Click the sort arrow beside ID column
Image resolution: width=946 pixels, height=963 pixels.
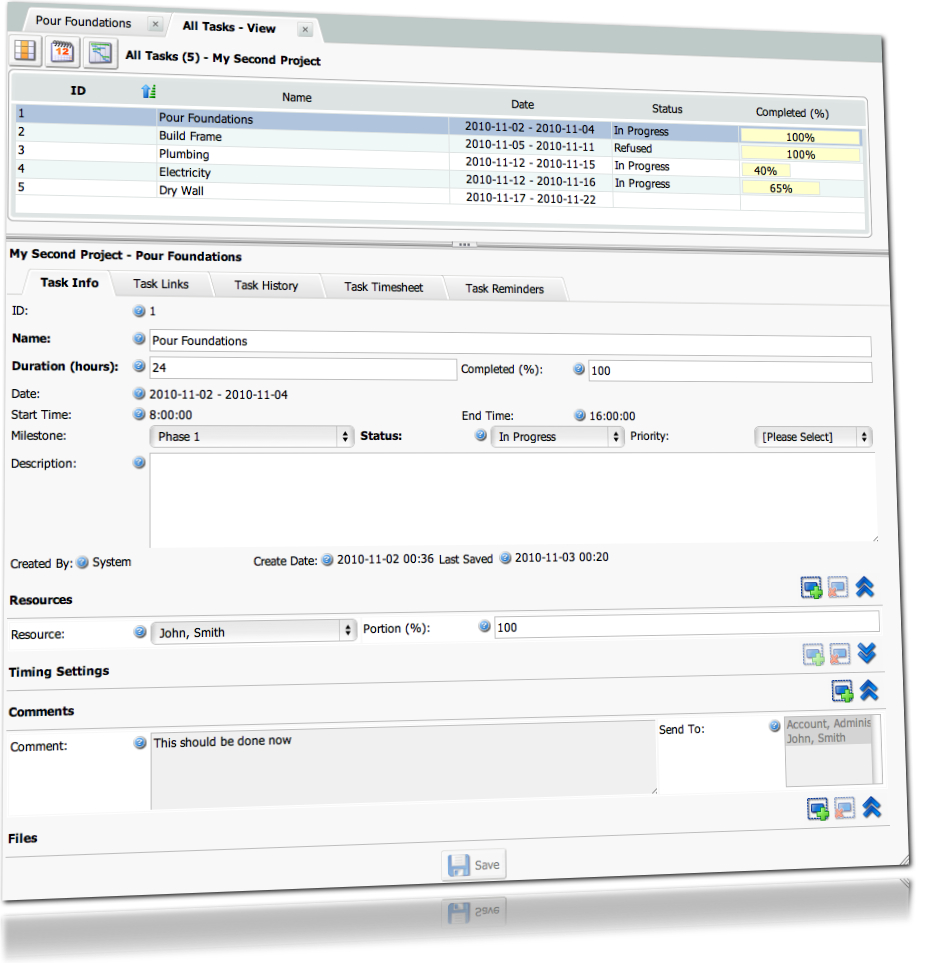click(149, 91)
